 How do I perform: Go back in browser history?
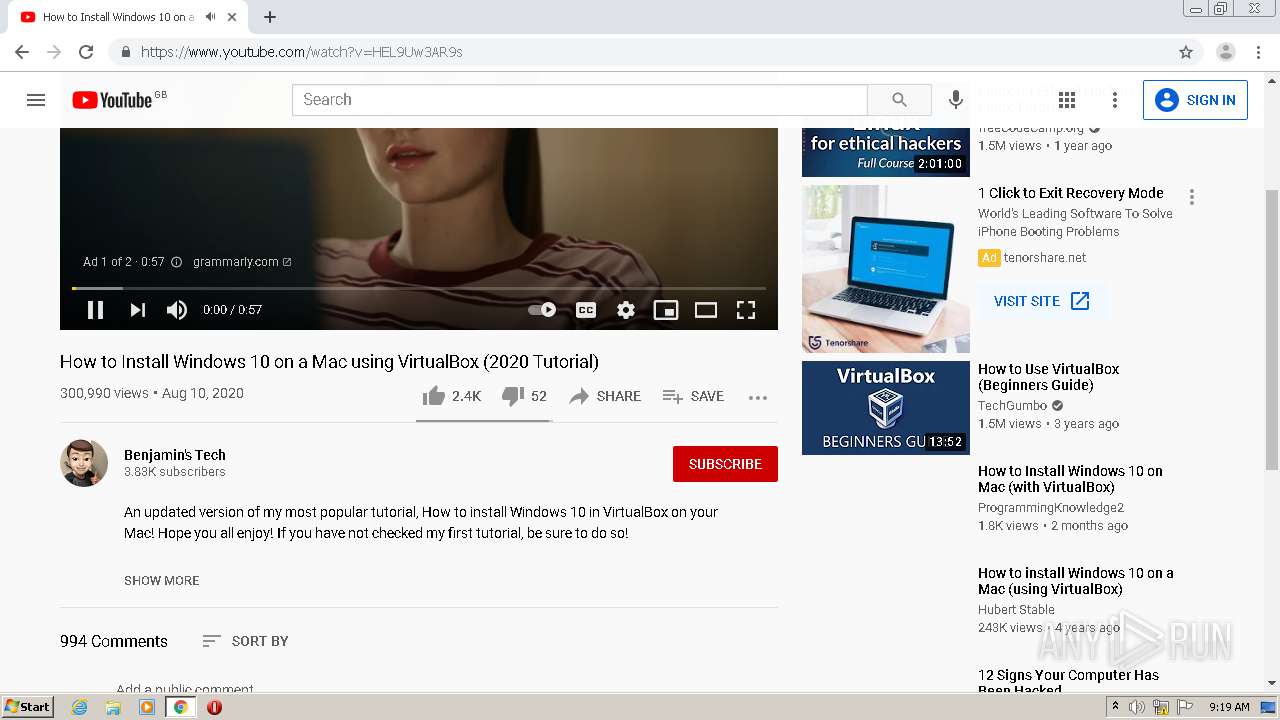[x=22, y=52]
